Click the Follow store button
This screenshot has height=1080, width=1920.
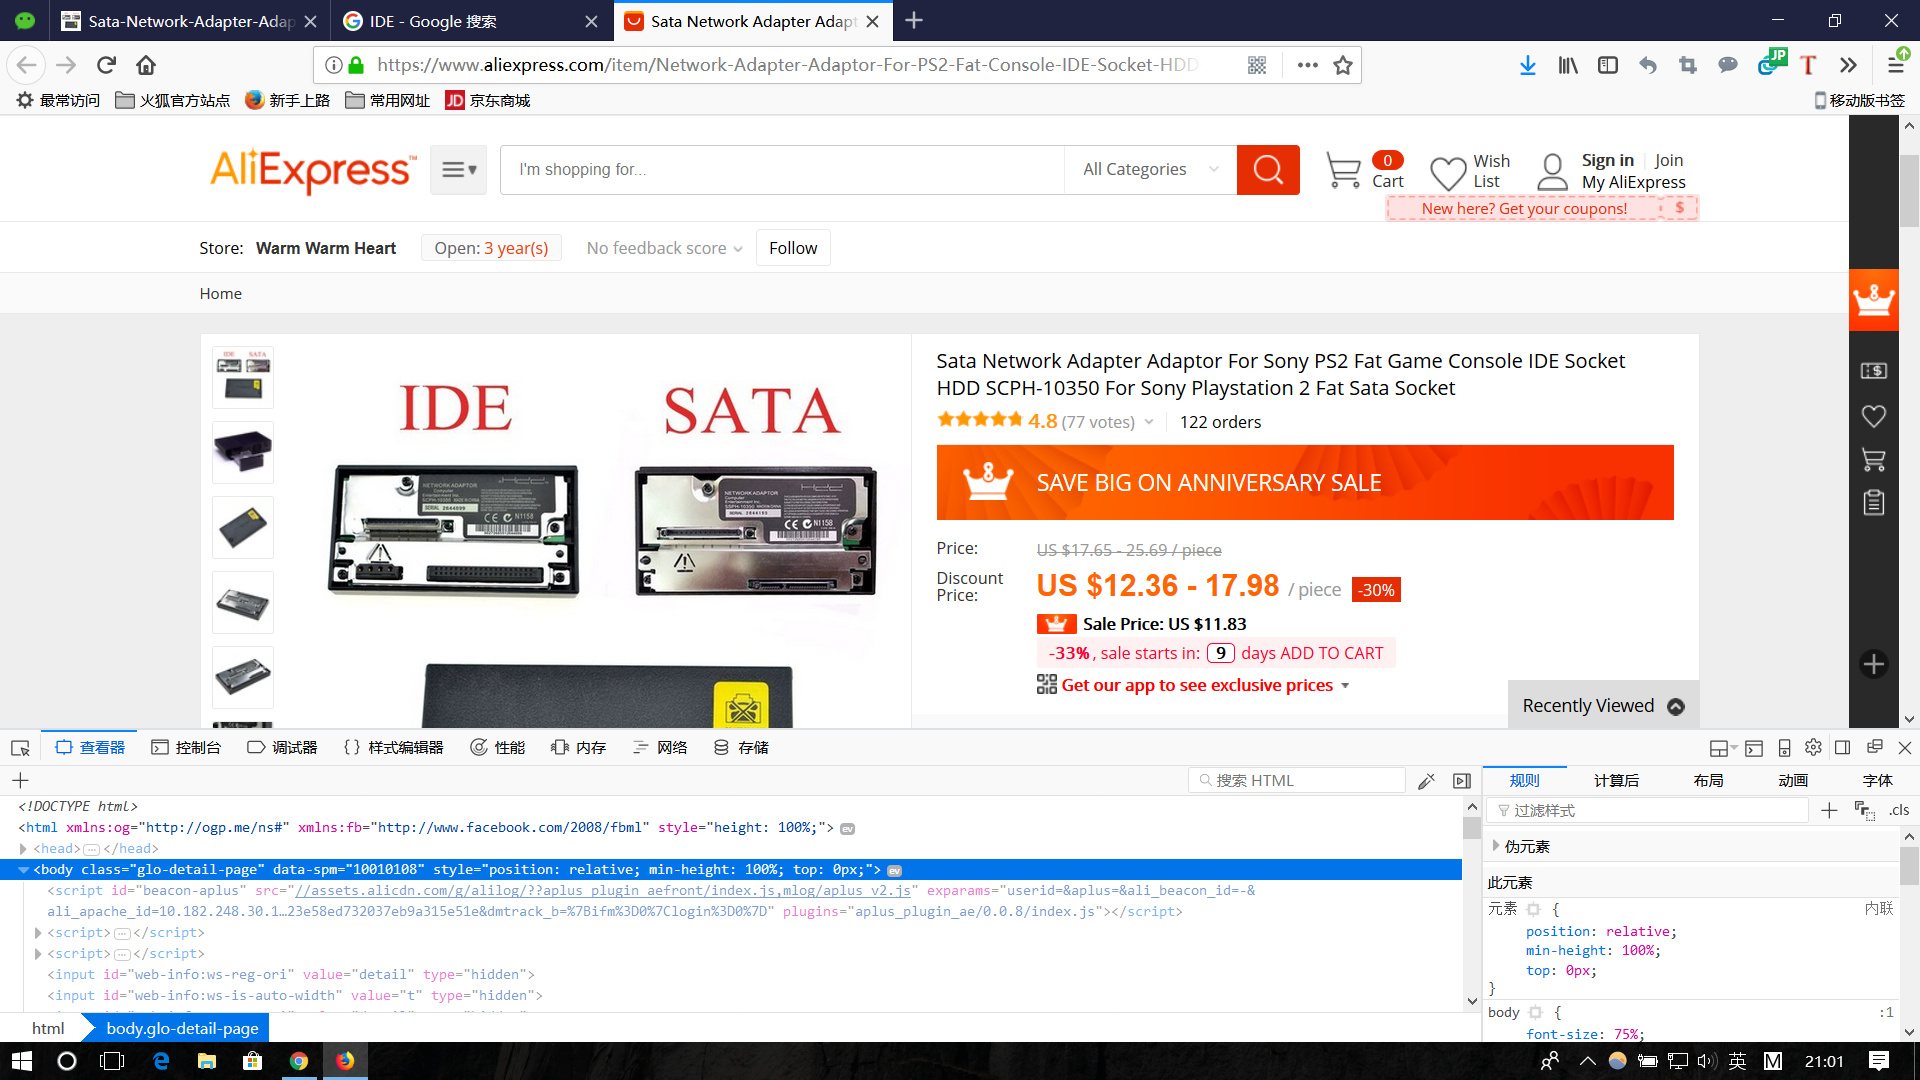point(792,248)
